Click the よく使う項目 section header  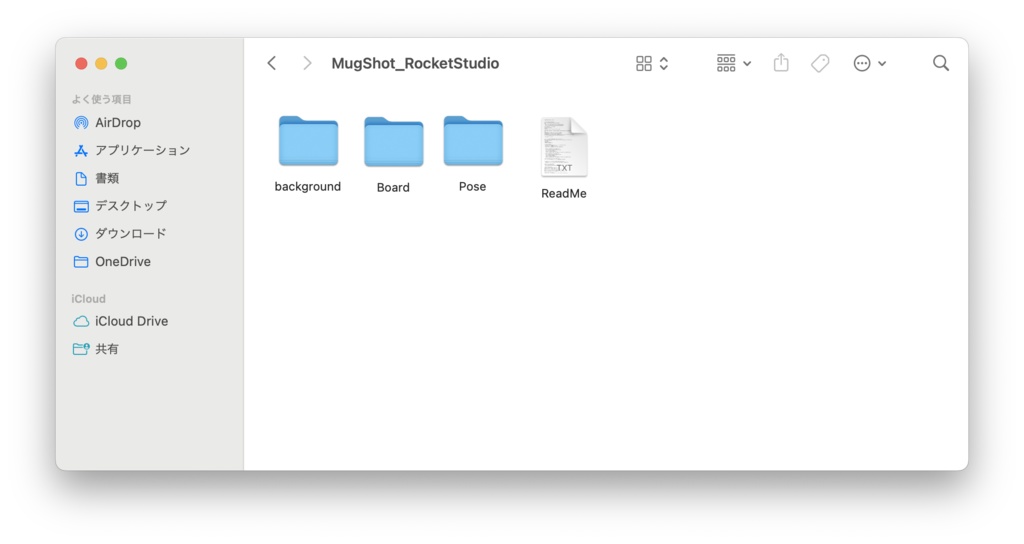coord(101,99)
